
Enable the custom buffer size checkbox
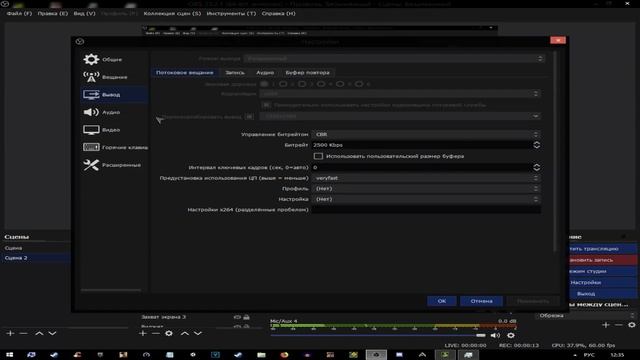(318, 156)
